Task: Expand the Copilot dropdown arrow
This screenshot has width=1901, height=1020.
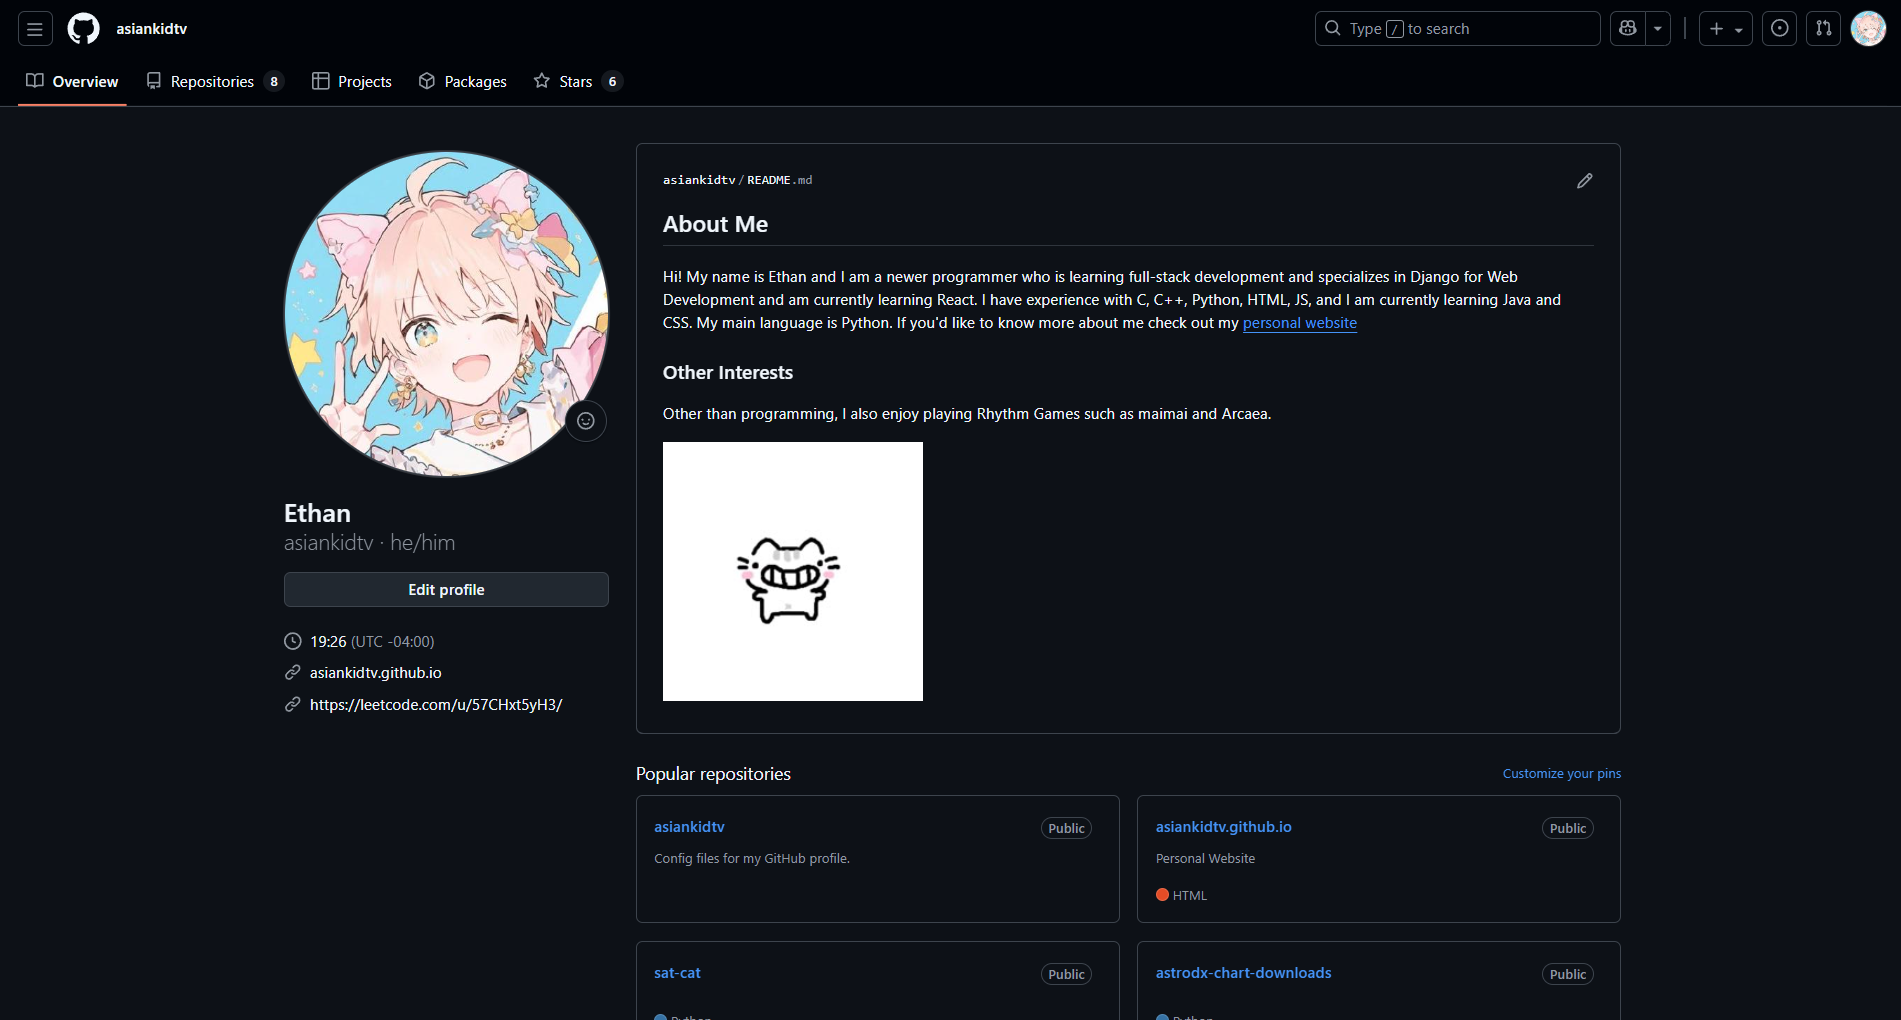Action: click(1658, 29)
